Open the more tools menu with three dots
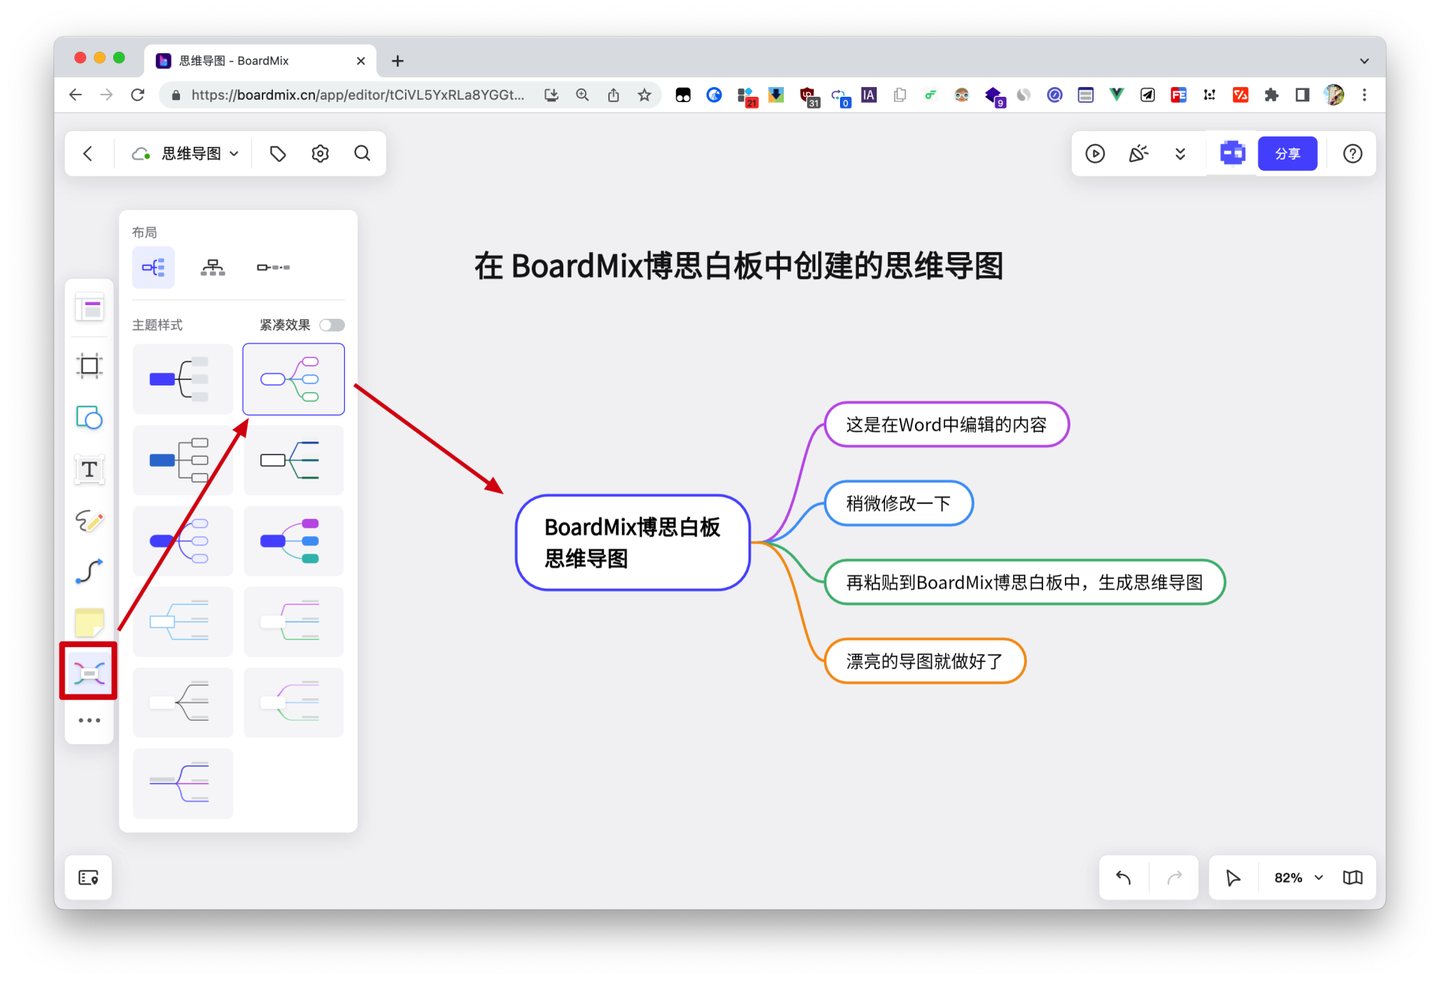The image size is (1440, 981). [89, 720]
